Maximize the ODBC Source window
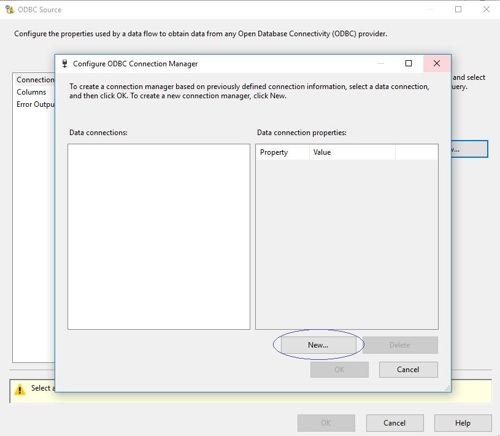 [458, 9]
